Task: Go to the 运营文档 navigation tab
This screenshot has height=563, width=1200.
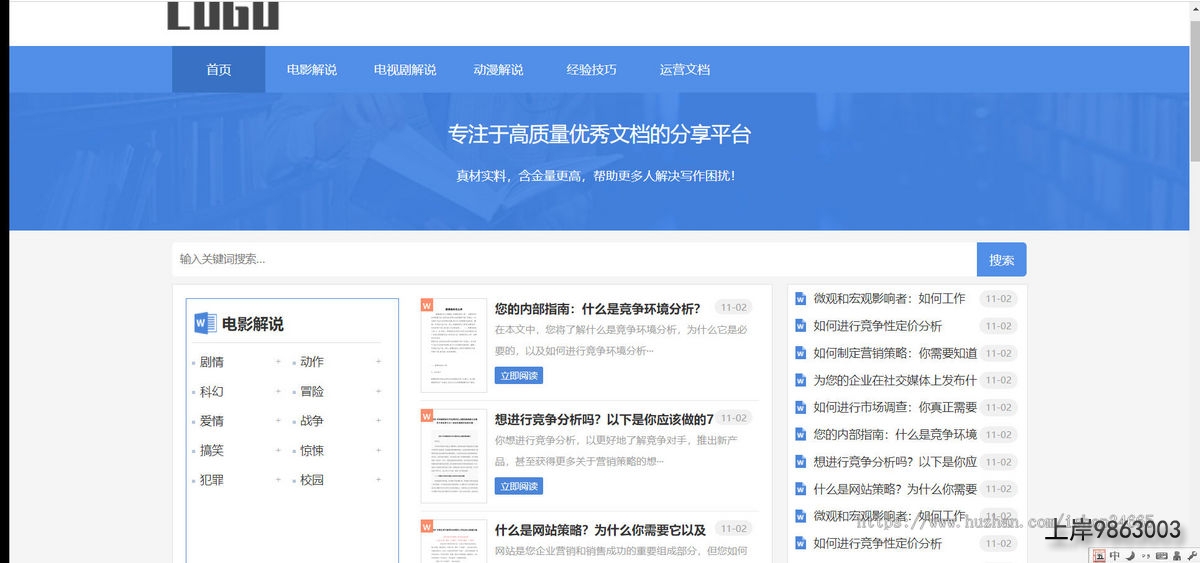Action: pyautogui.click(x=684, y=70)
